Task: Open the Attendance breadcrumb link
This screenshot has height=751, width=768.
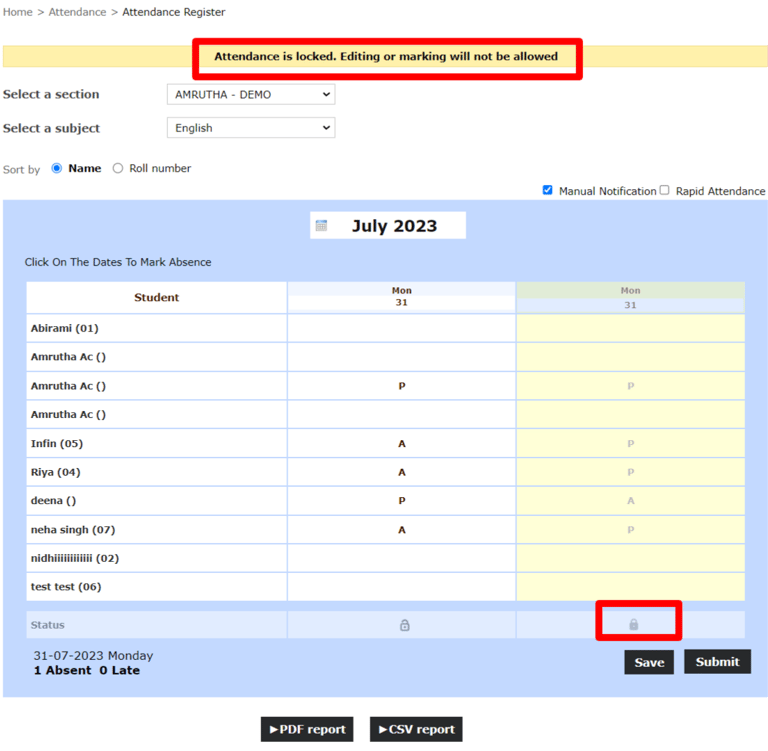Action: (x=77, y=12)
